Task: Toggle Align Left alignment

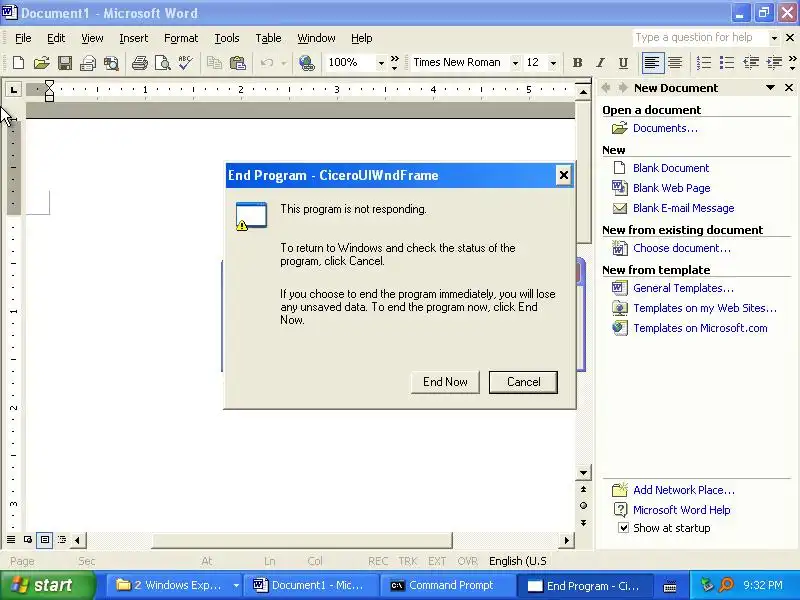Action: point(652,63)
